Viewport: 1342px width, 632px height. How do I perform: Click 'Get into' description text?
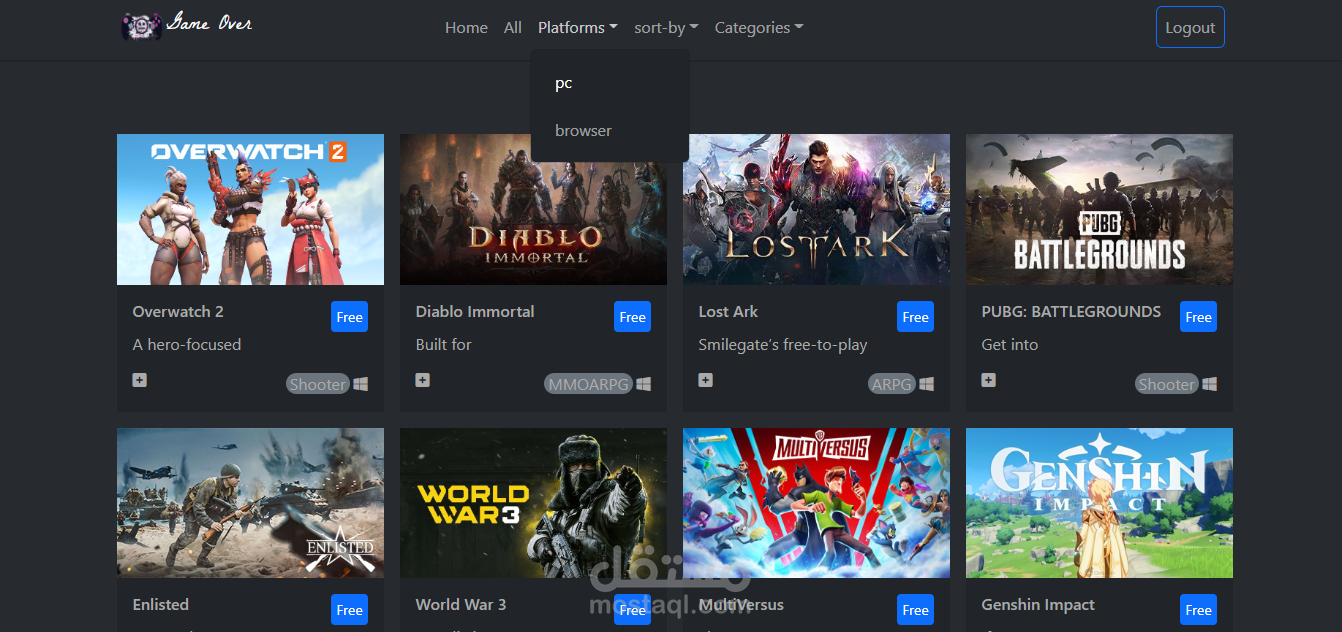pyautogui.click(x=1010, y=345)
